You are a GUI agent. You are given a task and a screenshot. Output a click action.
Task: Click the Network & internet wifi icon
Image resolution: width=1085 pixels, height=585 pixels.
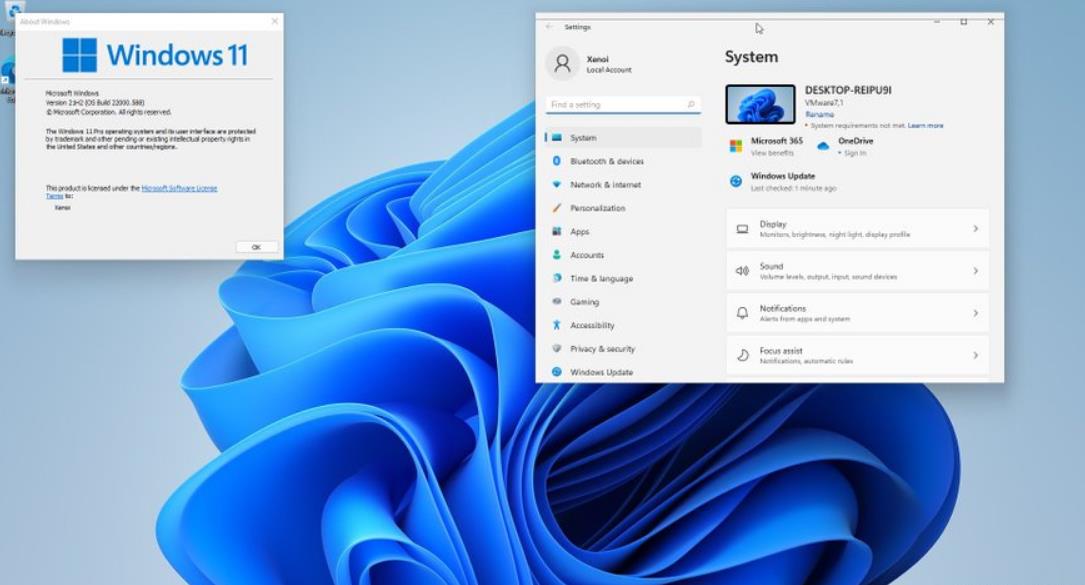pos(557,185)
